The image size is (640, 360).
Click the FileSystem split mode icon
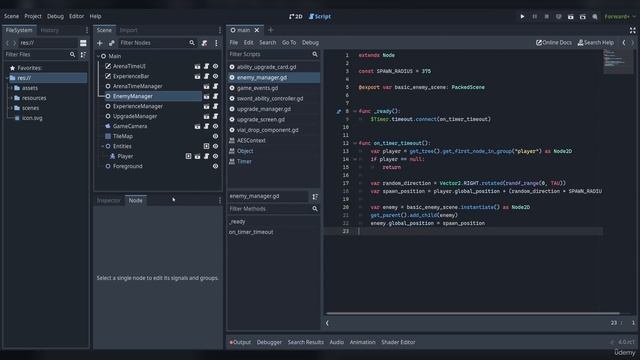83,43
